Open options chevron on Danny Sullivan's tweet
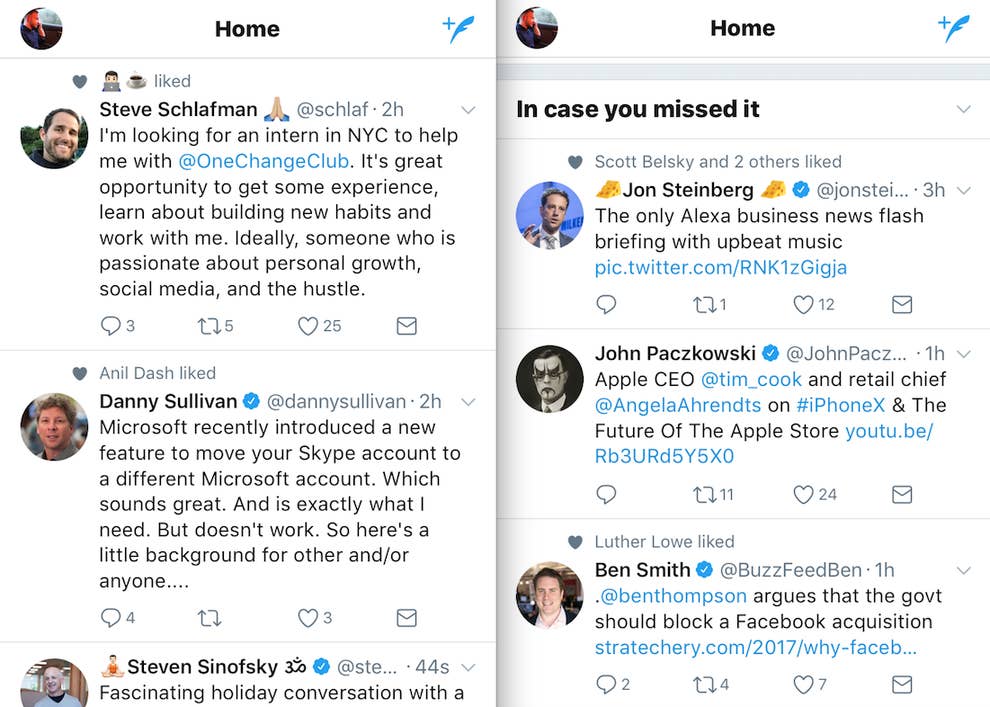The width and height of the screenshot is (990, 707). [467, 402]
